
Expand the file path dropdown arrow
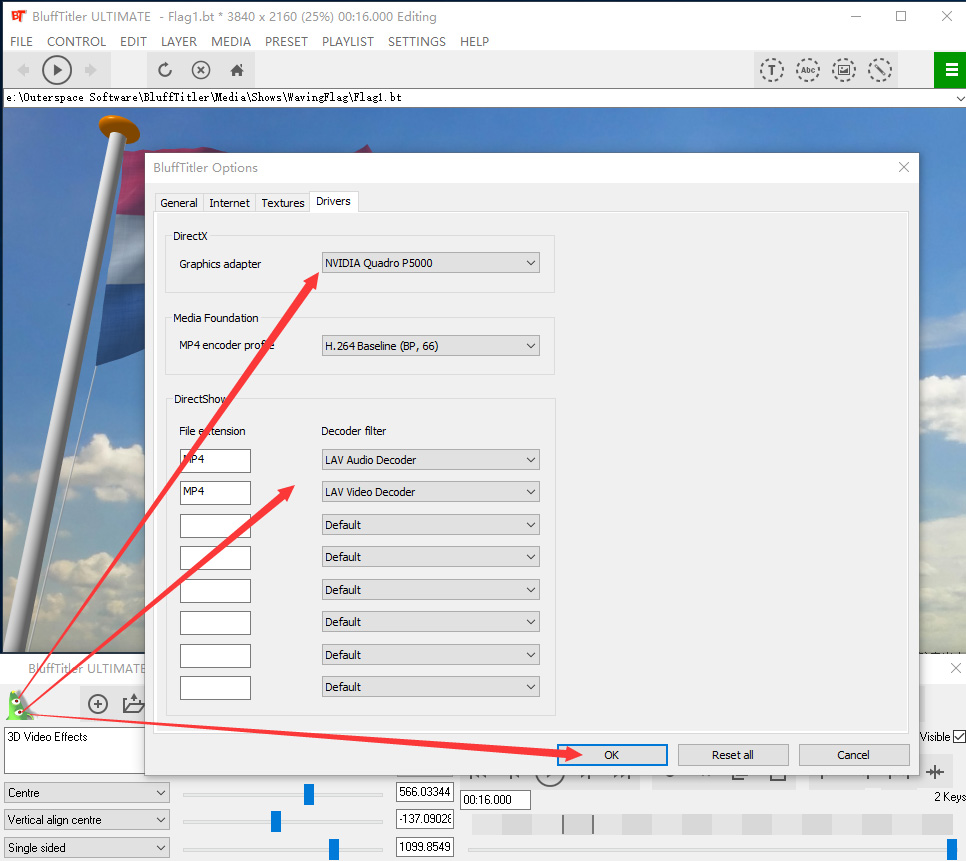[960, 98]
